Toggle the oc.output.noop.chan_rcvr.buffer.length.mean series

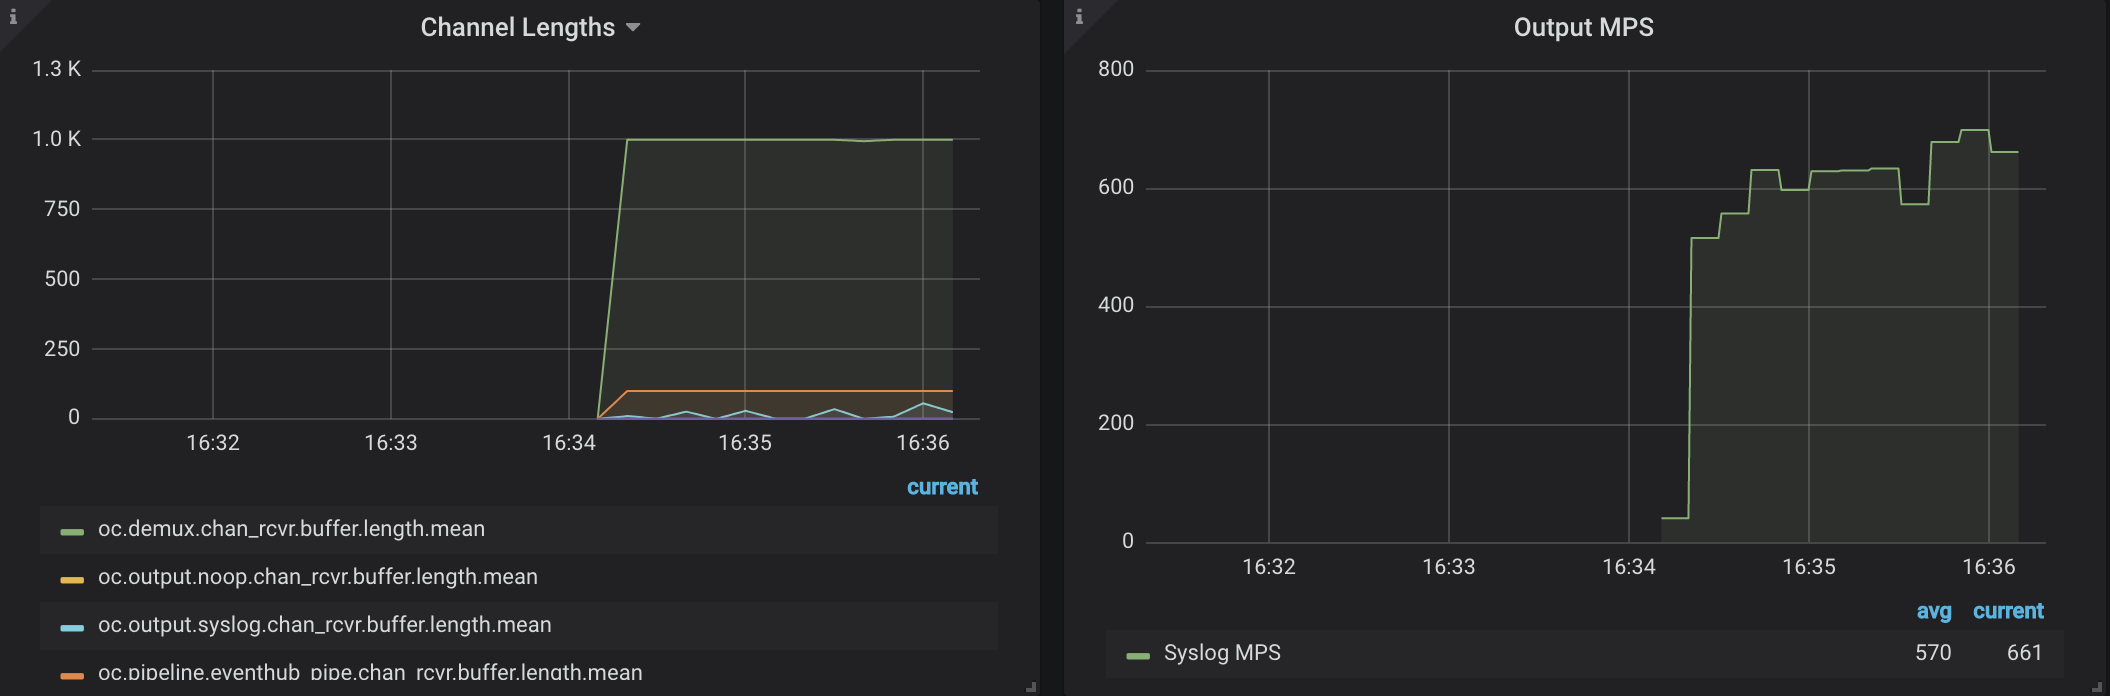(x=317, y=577)
